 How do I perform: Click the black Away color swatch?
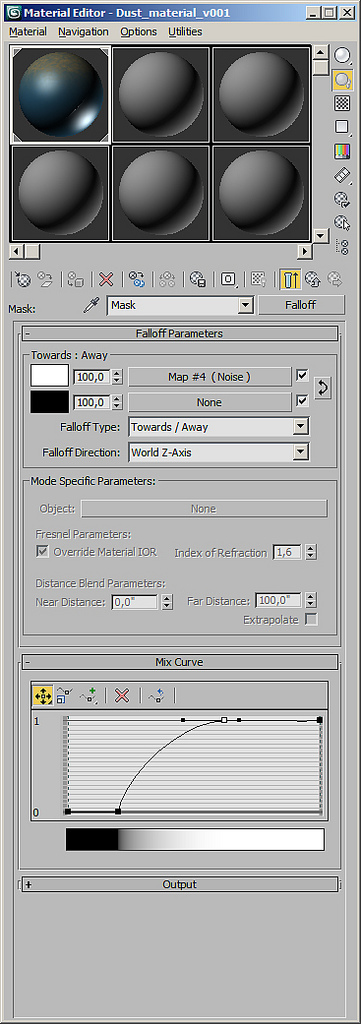click(x=49, y=402)
